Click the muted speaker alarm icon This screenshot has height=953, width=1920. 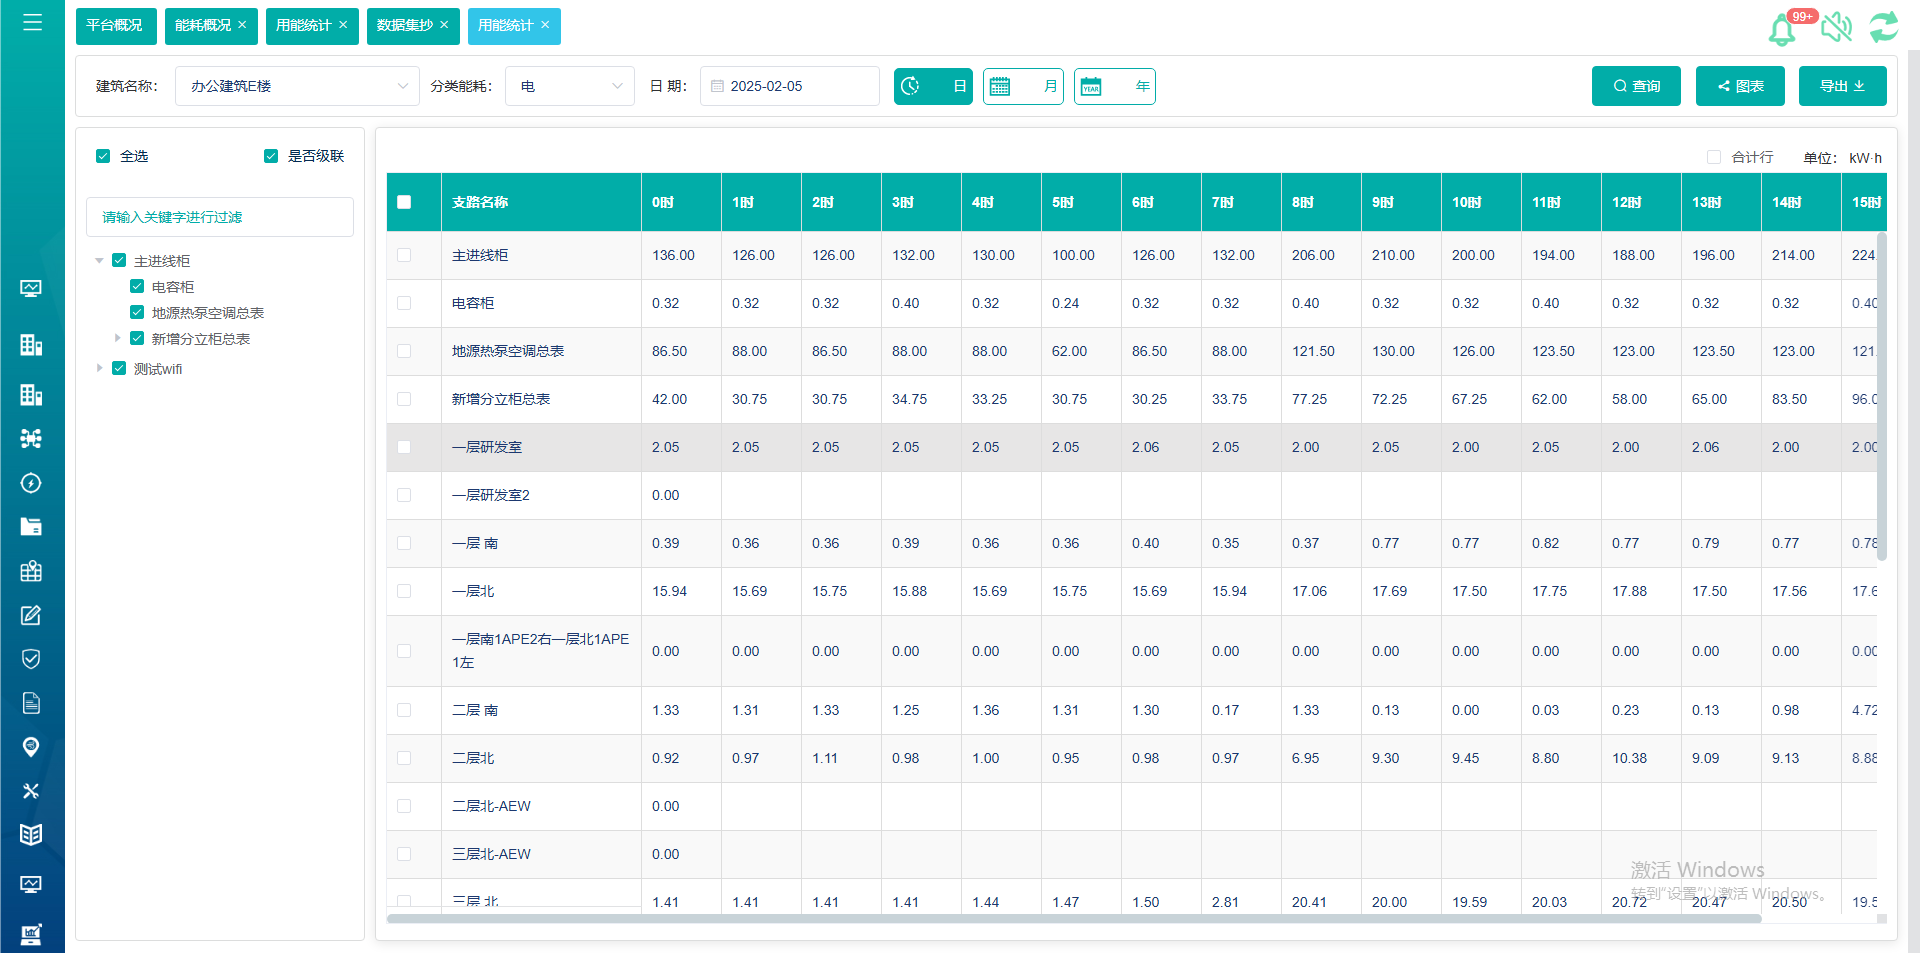point(1836,27)
